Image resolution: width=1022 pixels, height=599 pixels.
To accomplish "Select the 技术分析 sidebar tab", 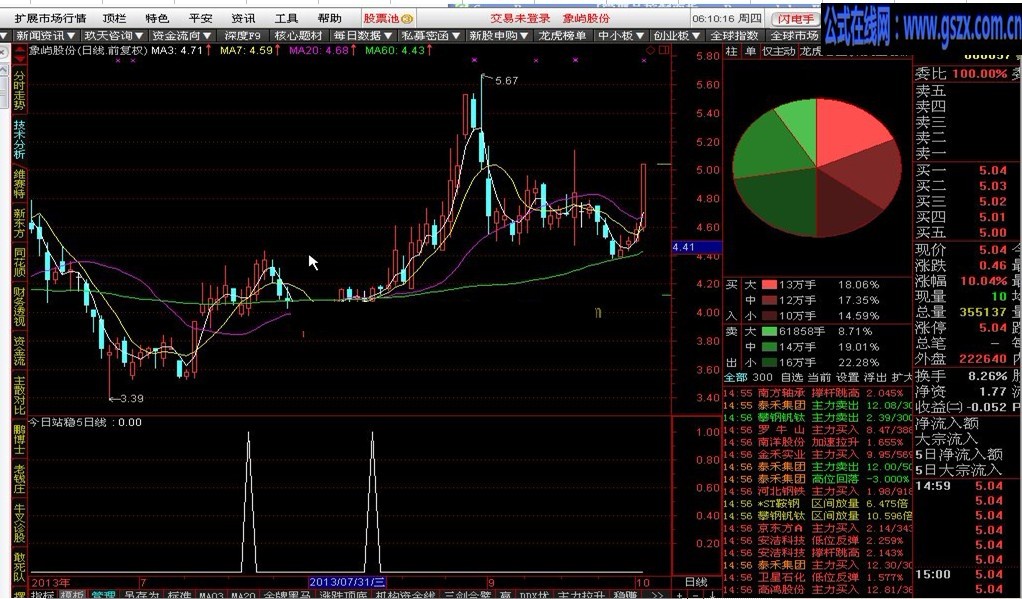I will point(20,139).
